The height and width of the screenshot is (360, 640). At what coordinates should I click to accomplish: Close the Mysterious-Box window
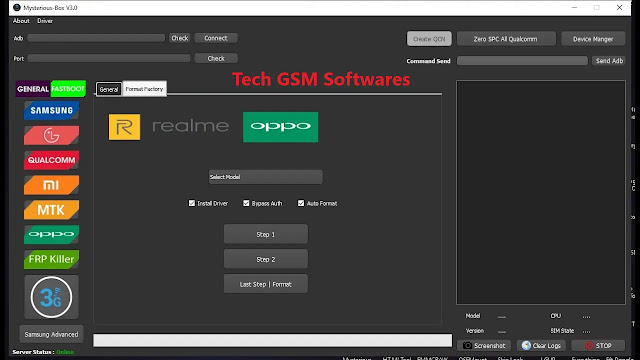pyautogui.click(x=619, y=8)
